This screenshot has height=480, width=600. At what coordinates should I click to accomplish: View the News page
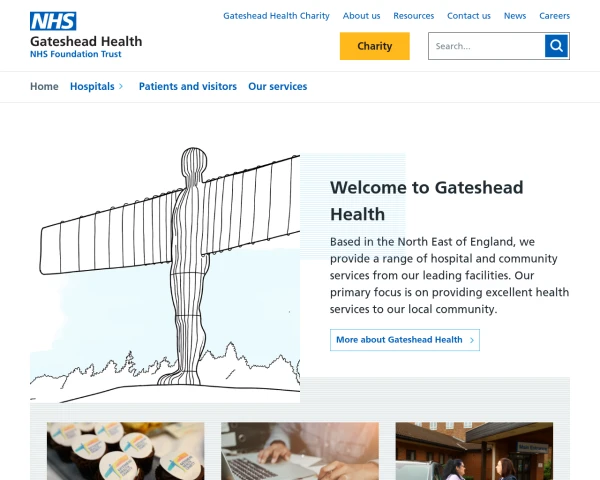[515, 16]
